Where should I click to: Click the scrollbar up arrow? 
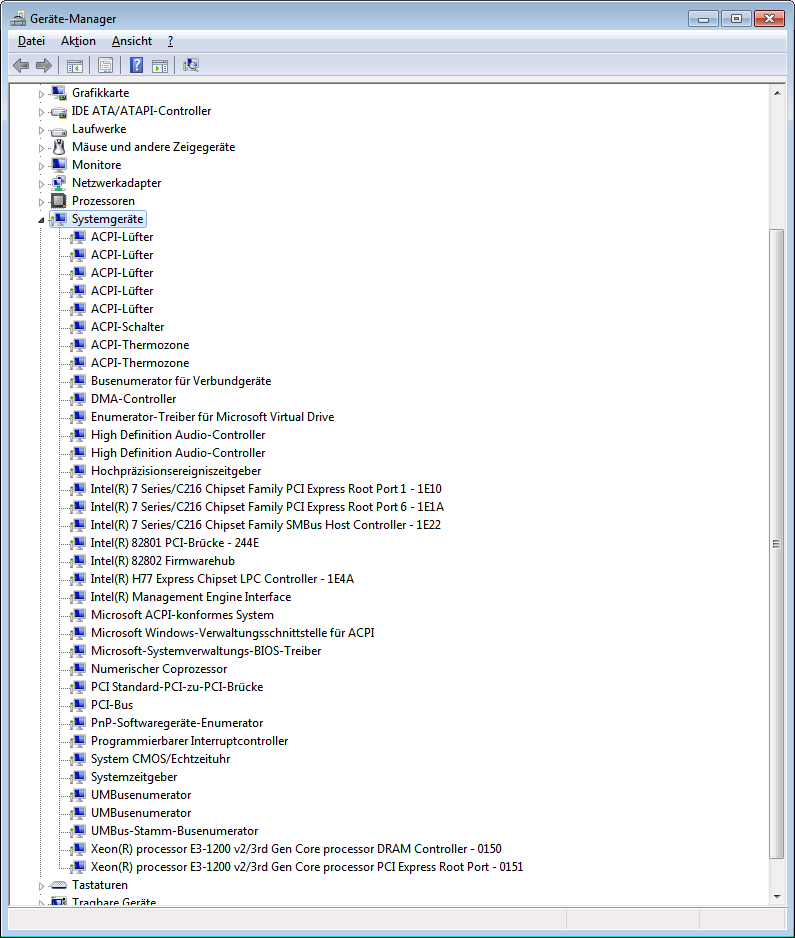pyautogui.click(x=776, y=93)
